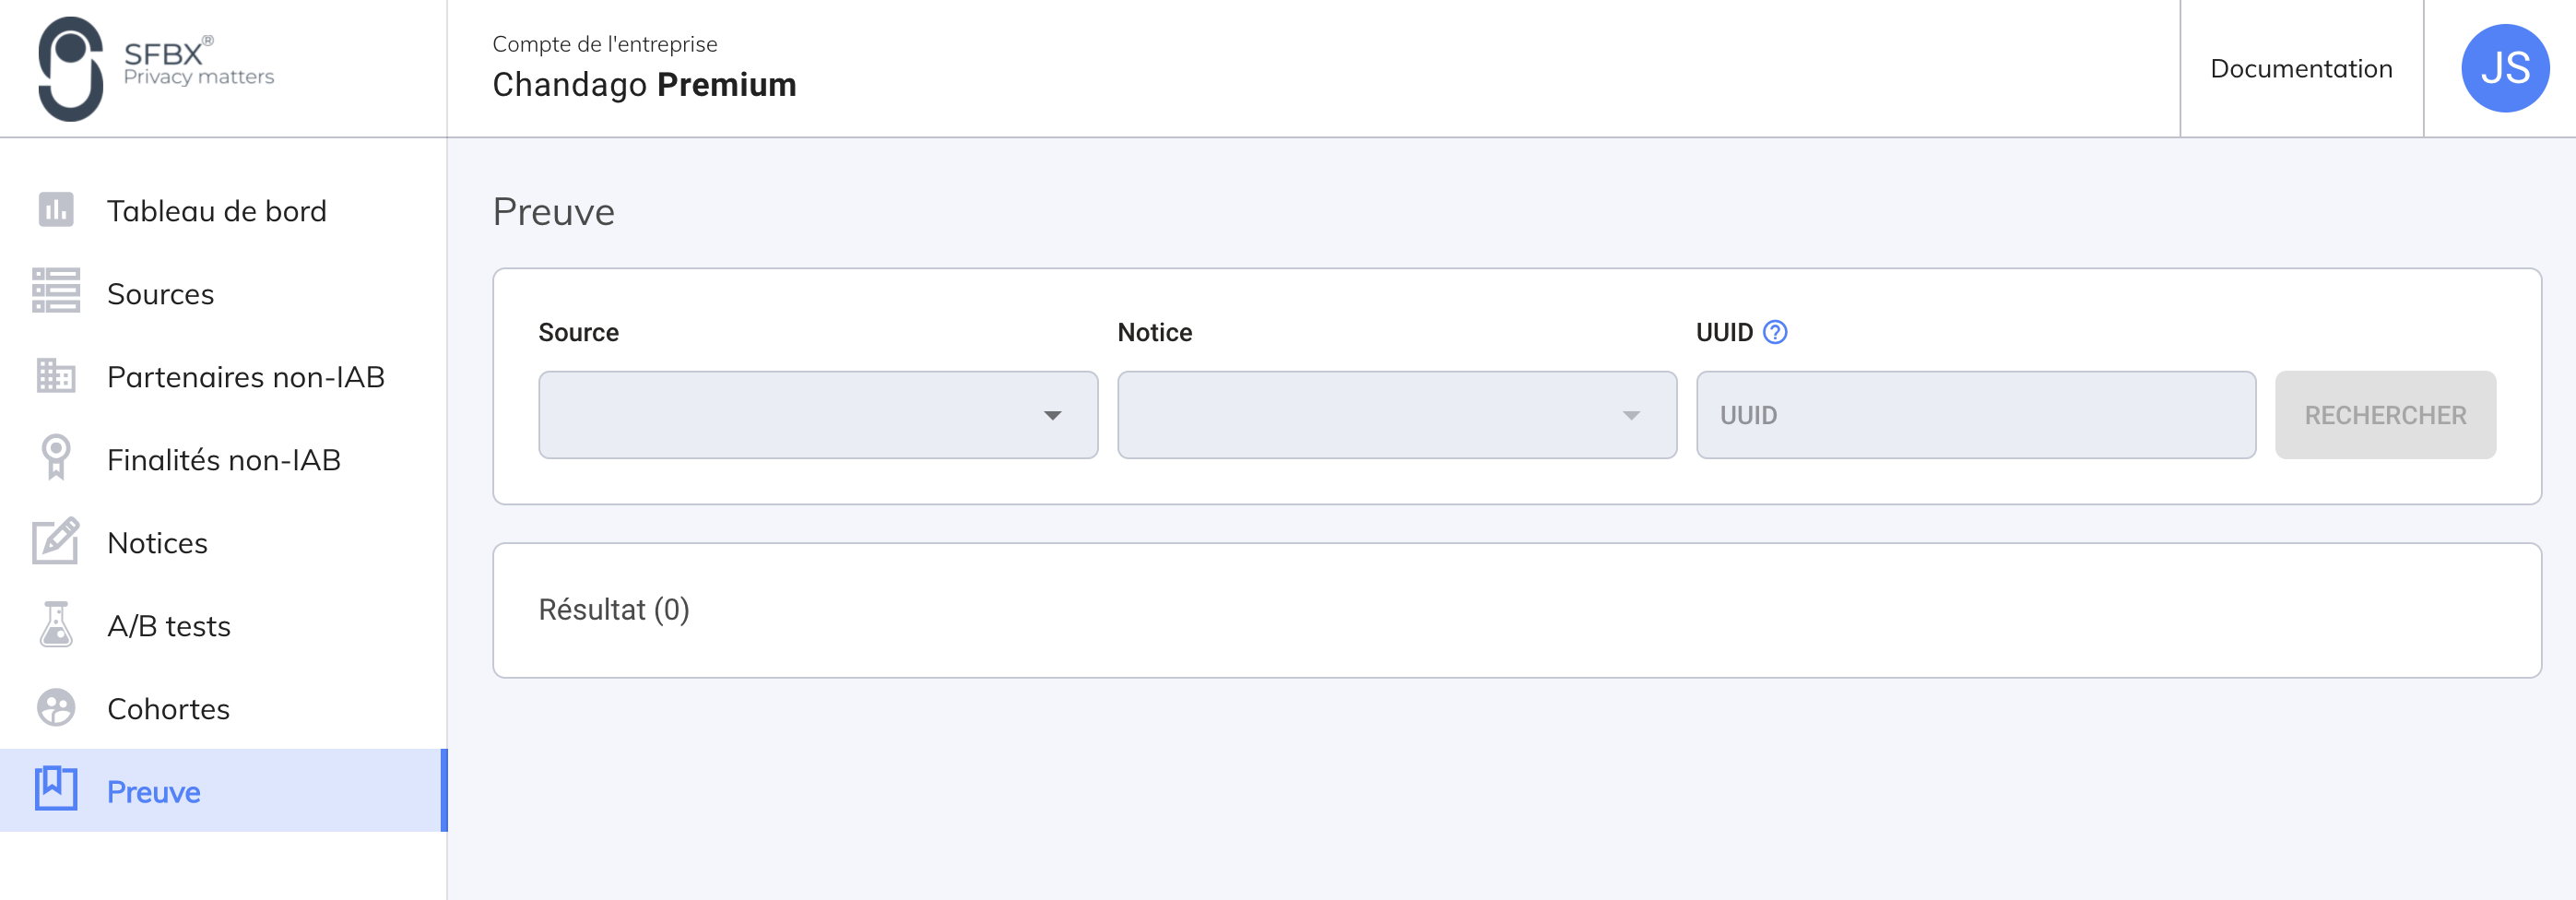Click the Source dropdown arrow
This screenshot has height=900, width=2576.
(x=1052, y=415)
